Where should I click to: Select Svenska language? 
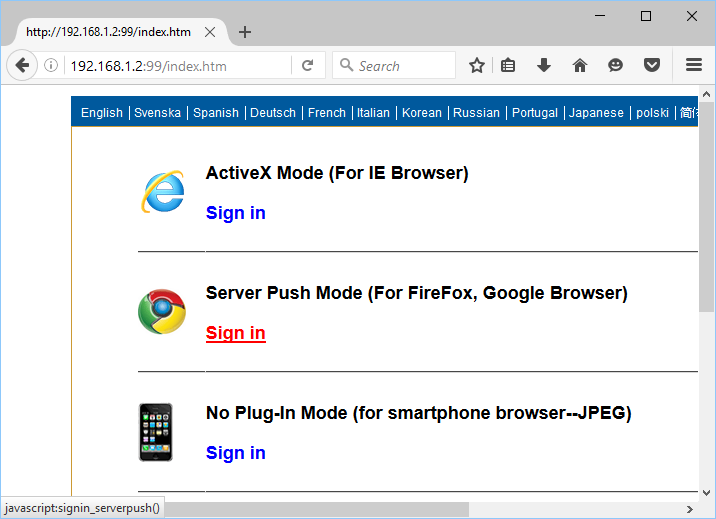(x=158, y=113)
